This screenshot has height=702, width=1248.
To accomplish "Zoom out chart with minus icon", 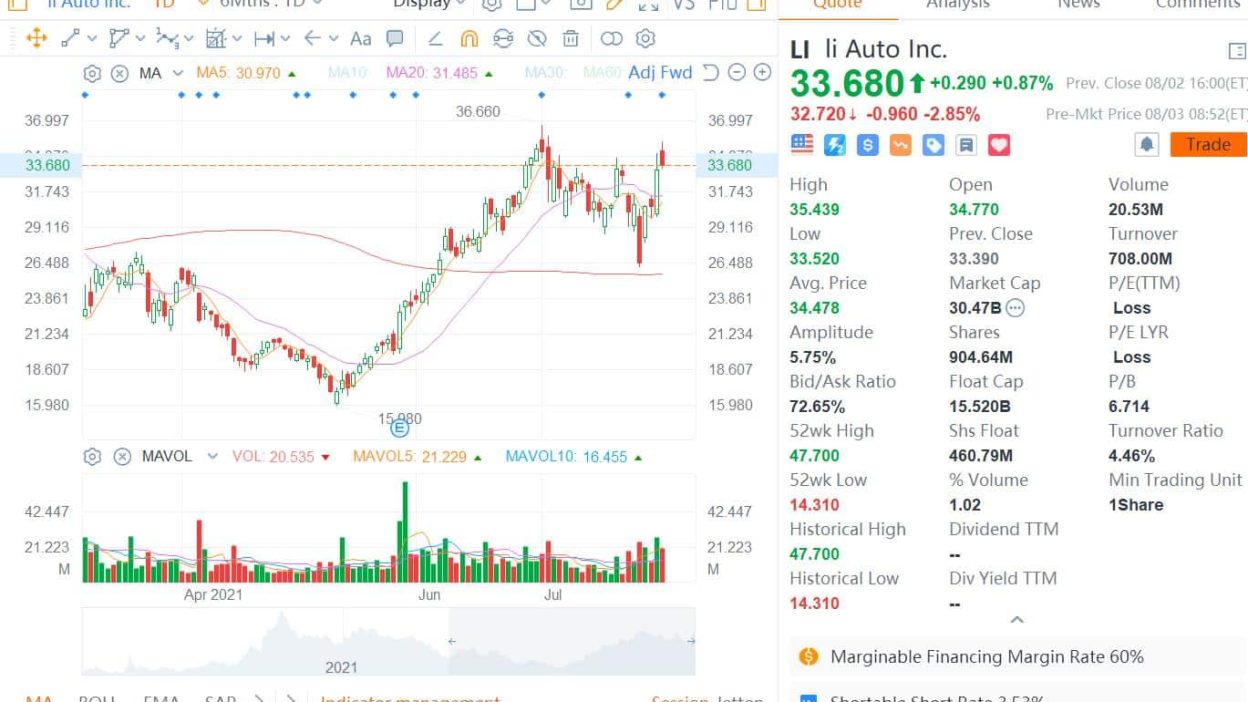I will pyautogui.click(x=737, y=72).
